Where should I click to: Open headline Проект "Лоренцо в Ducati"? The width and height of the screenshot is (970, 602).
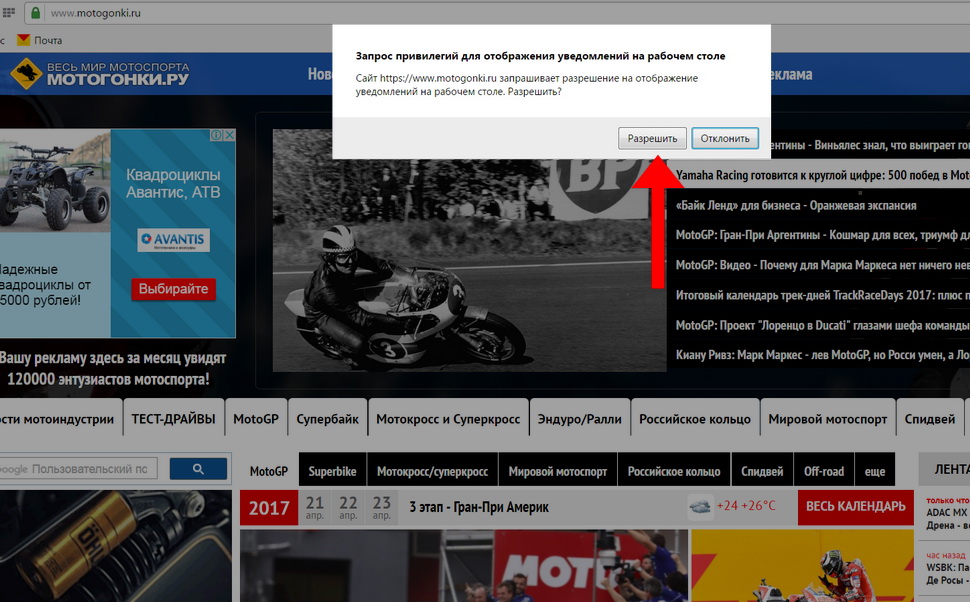(x=822, y=325)
